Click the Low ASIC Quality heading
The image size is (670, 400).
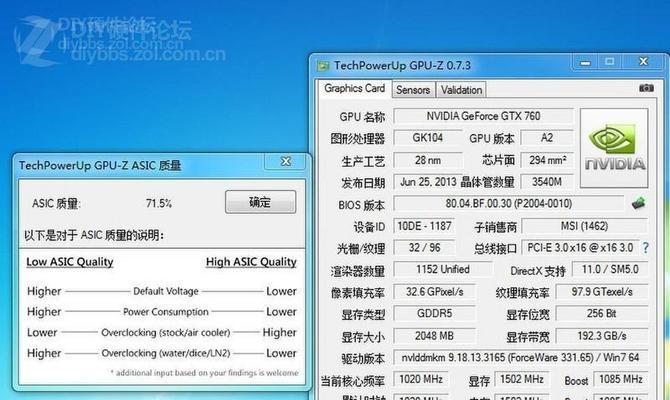(x=70, y=262)
